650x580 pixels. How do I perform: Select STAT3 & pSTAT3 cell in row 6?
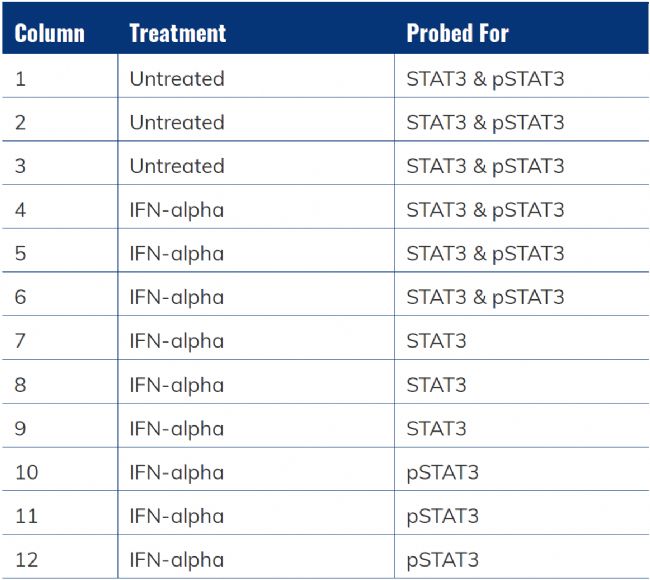pyautogui.click(x=485, y=297)
